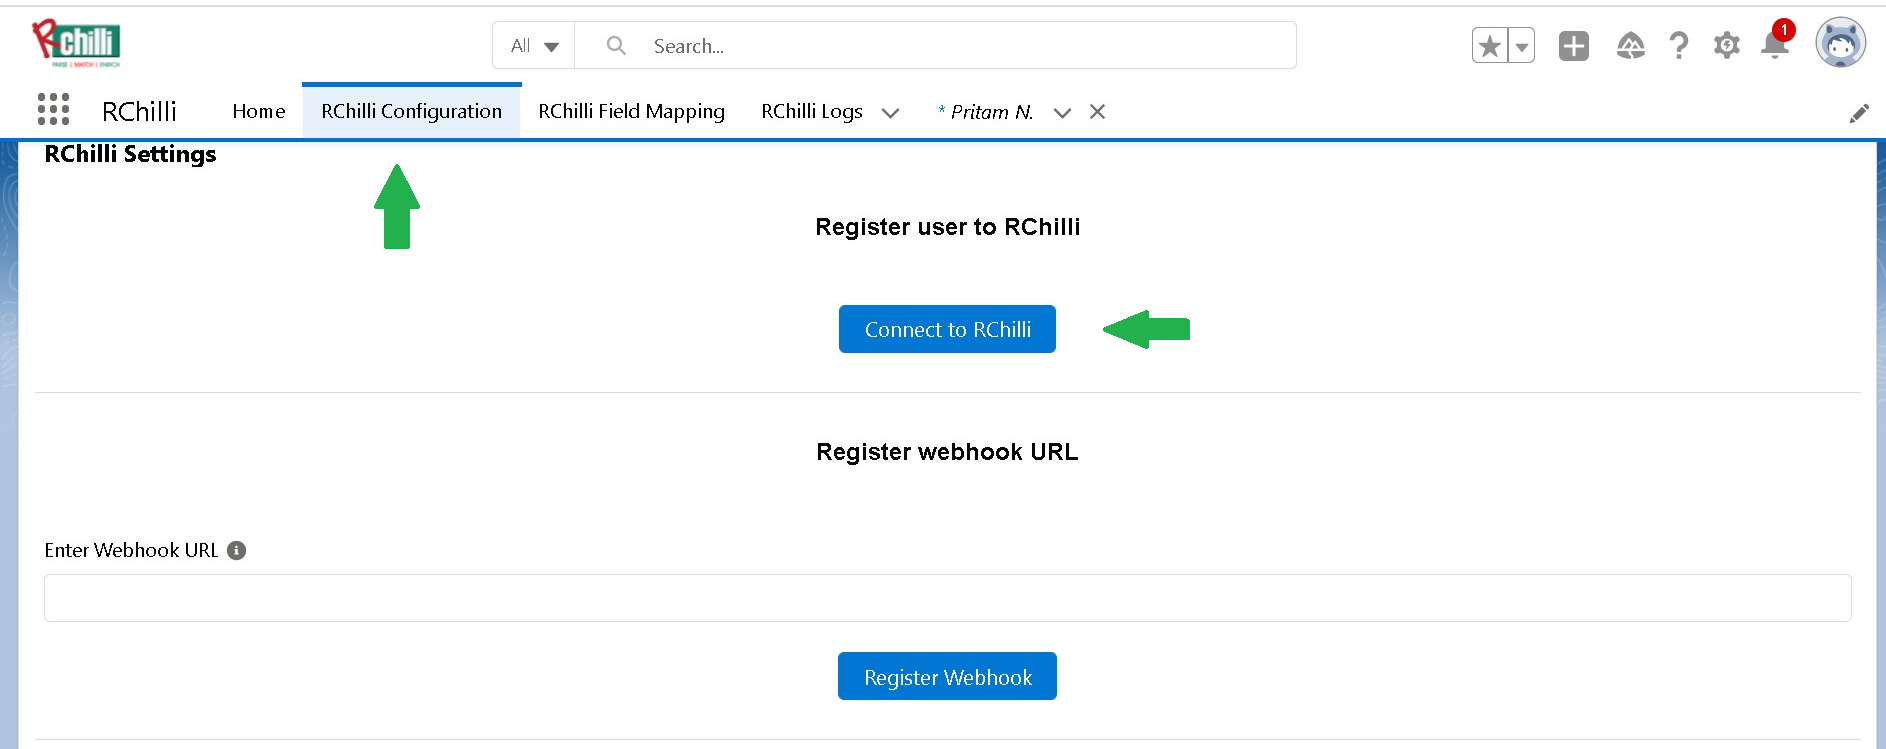1886x749 pixels.
Task: Open the Notifications bell icon
Action: point(1775,44)
